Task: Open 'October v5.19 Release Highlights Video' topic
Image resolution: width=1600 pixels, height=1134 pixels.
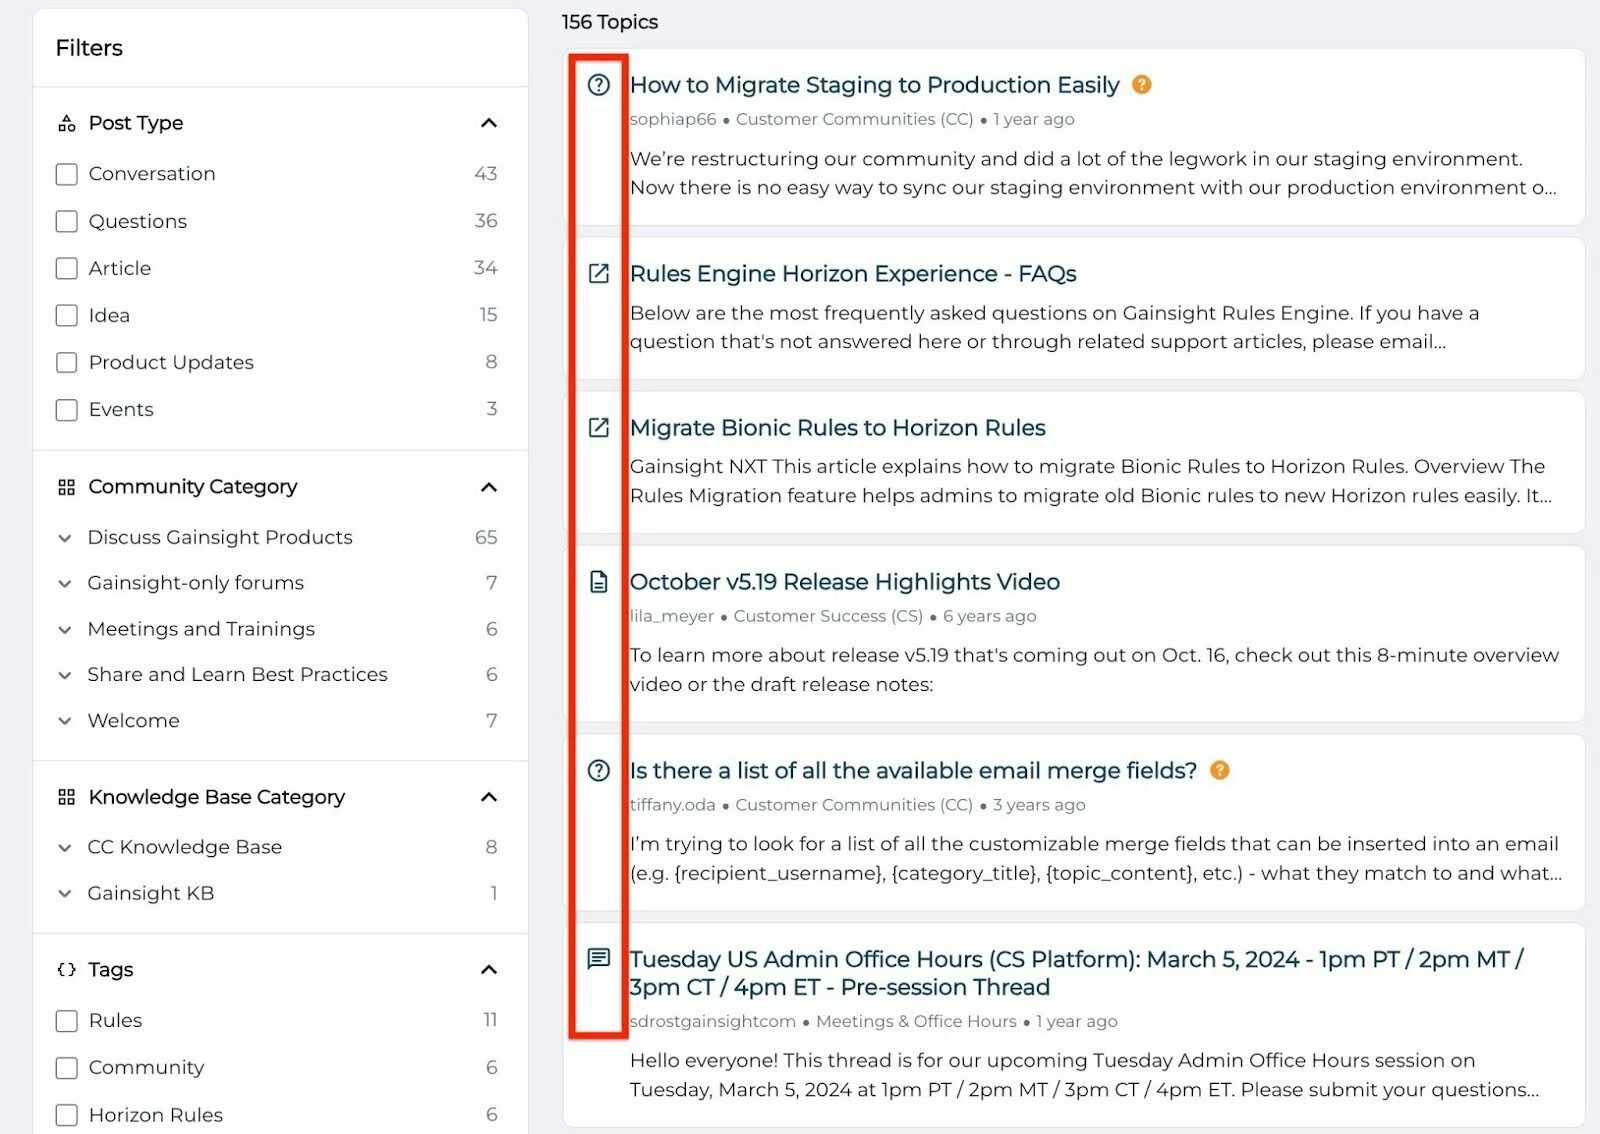Action: pos(844,582)
